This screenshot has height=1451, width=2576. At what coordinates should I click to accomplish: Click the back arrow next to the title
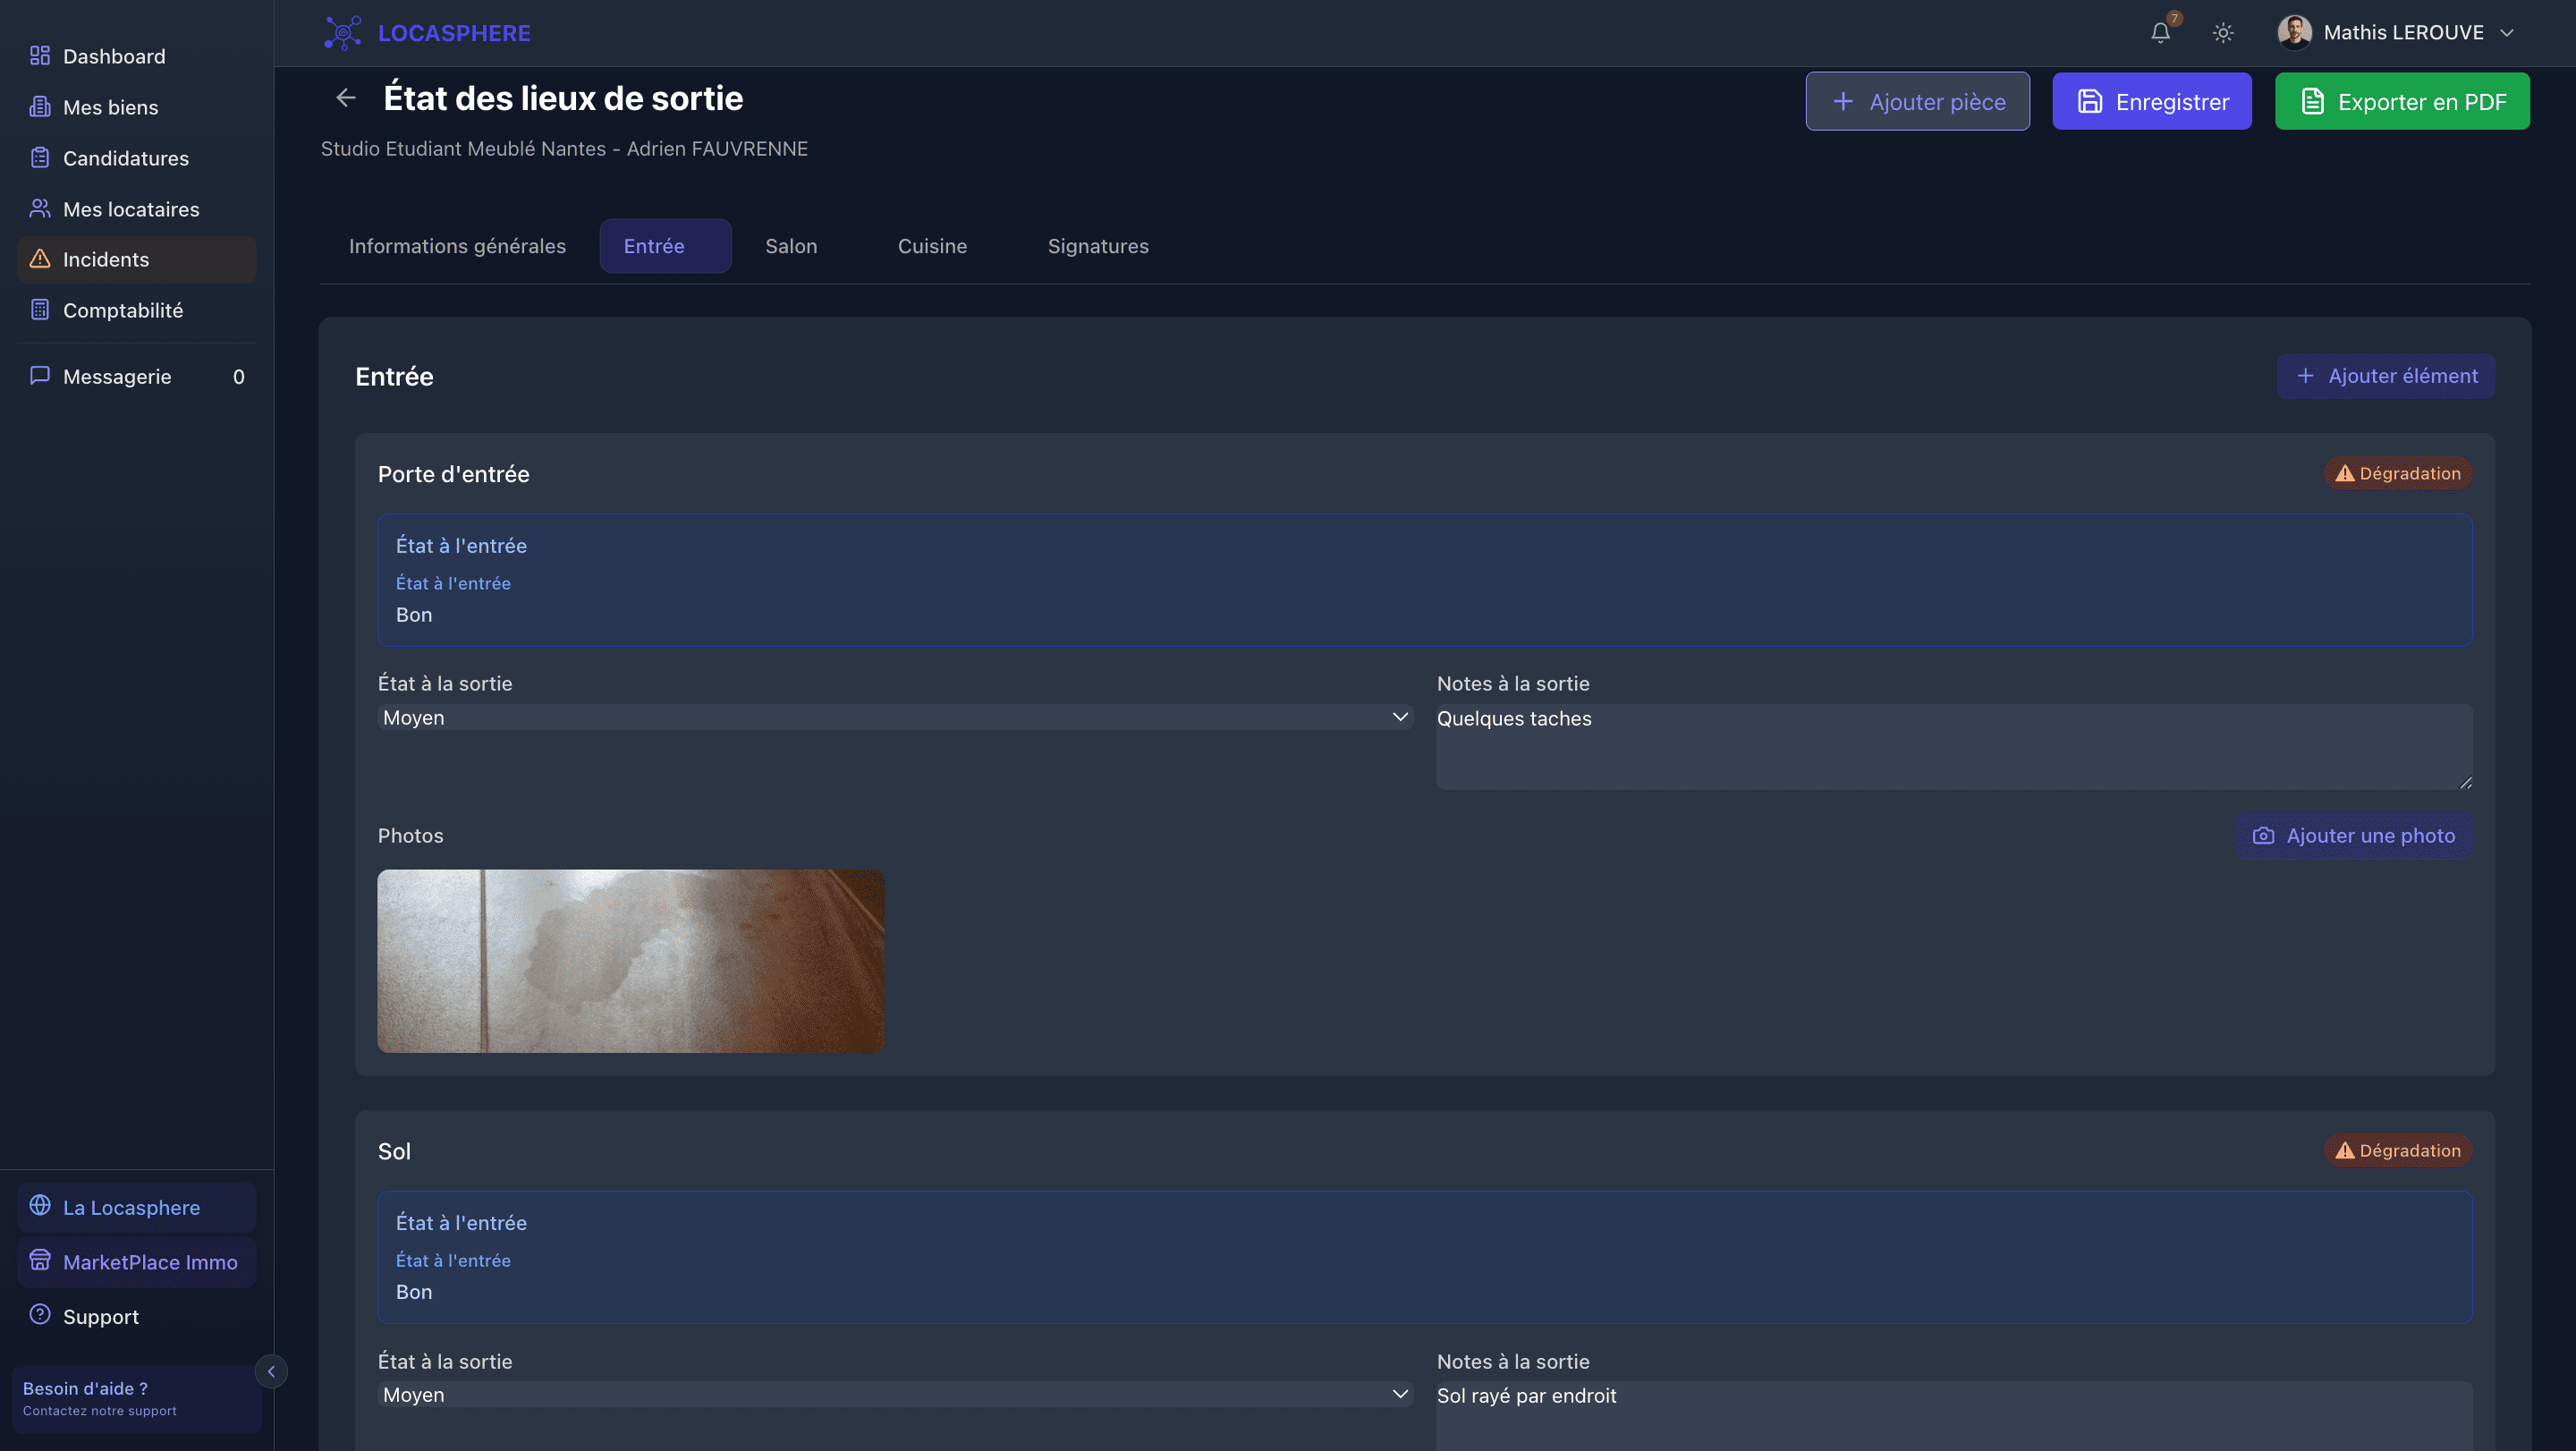click(x=346, y=98)
